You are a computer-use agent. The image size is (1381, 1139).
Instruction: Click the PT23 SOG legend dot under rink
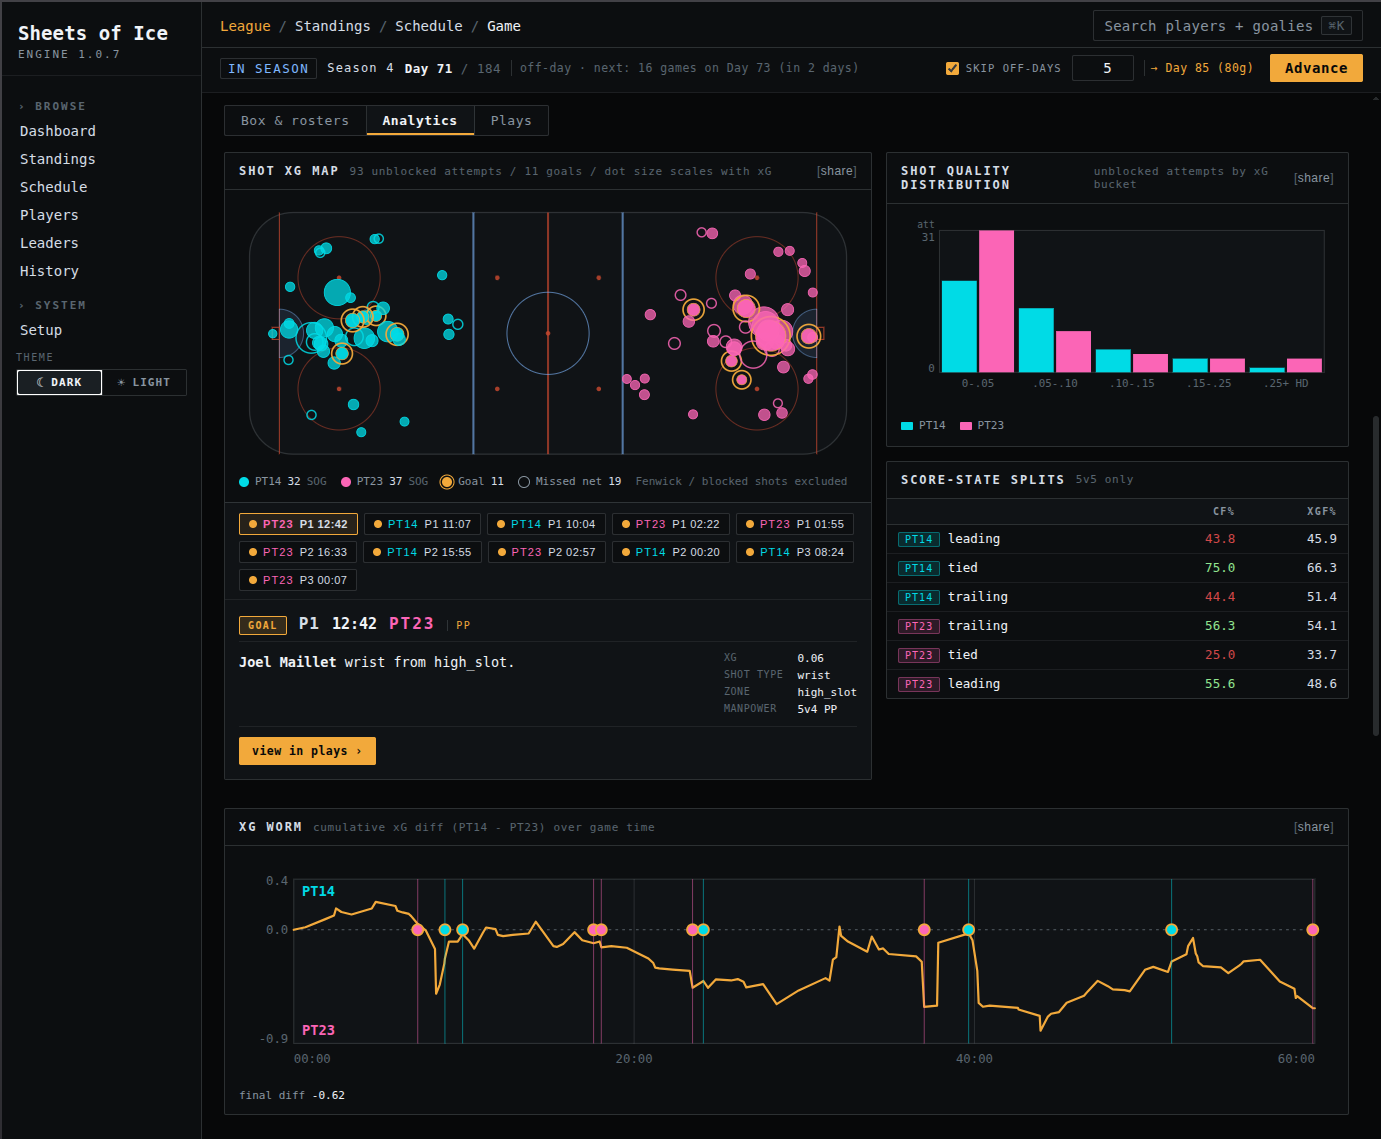point(346,482)
